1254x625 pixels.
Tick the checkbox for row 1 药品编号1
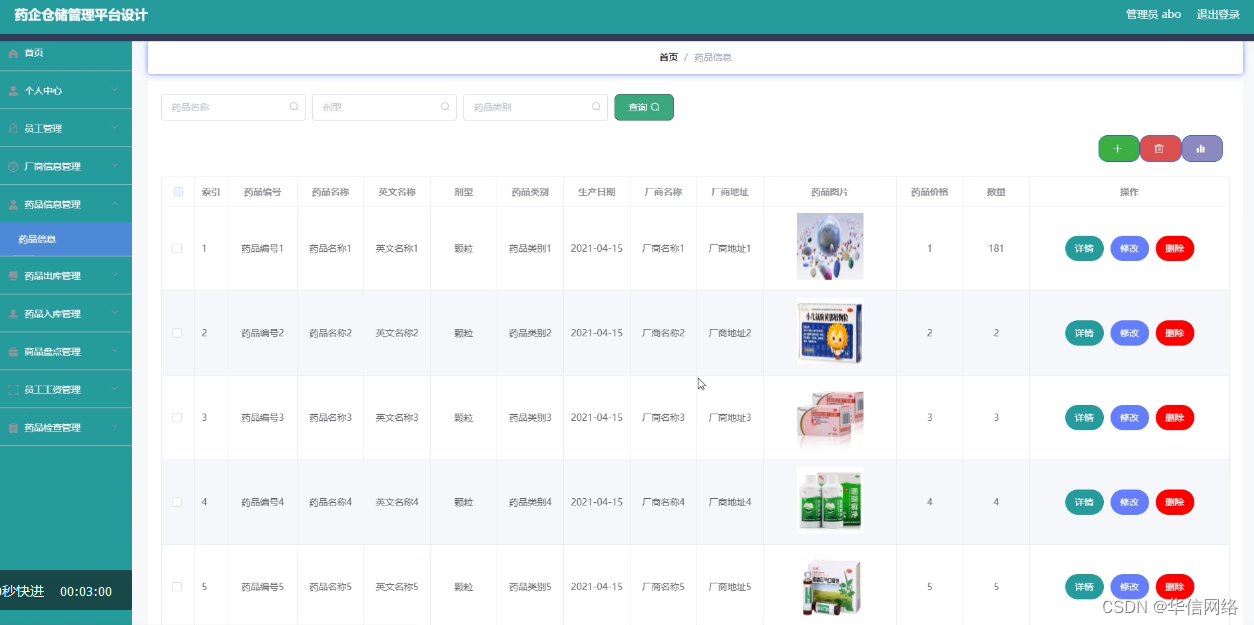coord(178,248)
